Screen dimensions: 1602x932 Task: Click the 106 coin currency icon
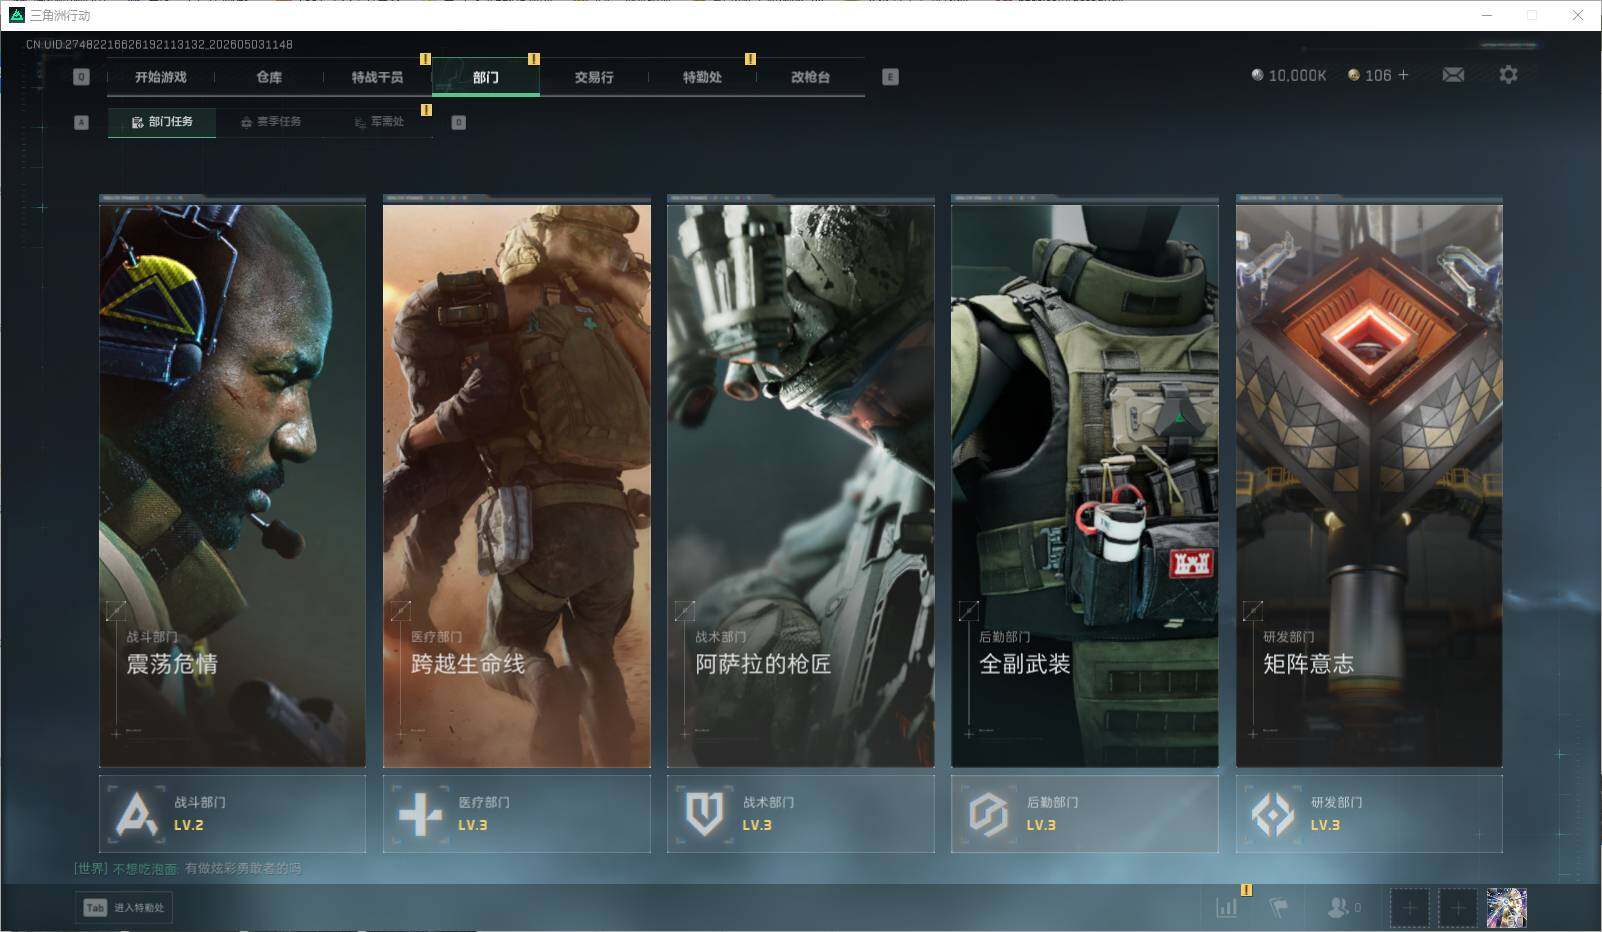point(1354,75)
